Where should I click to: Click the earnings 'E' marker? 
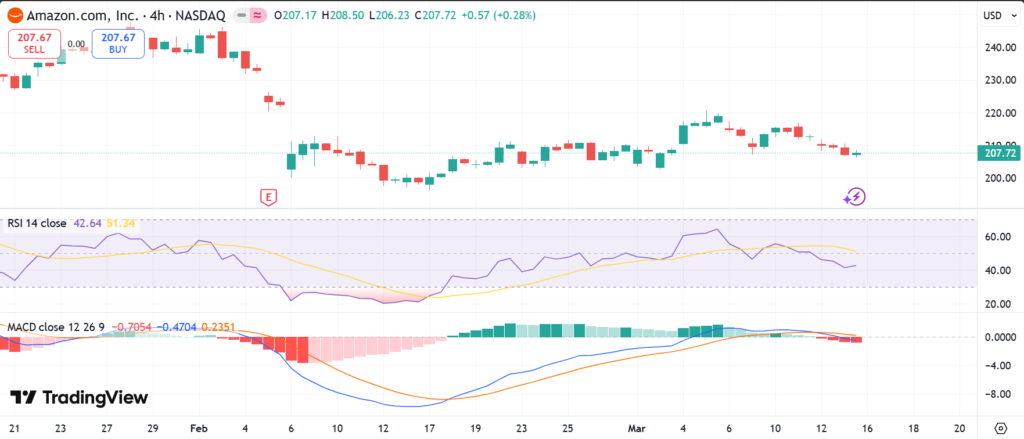click(x=267, y=197)
